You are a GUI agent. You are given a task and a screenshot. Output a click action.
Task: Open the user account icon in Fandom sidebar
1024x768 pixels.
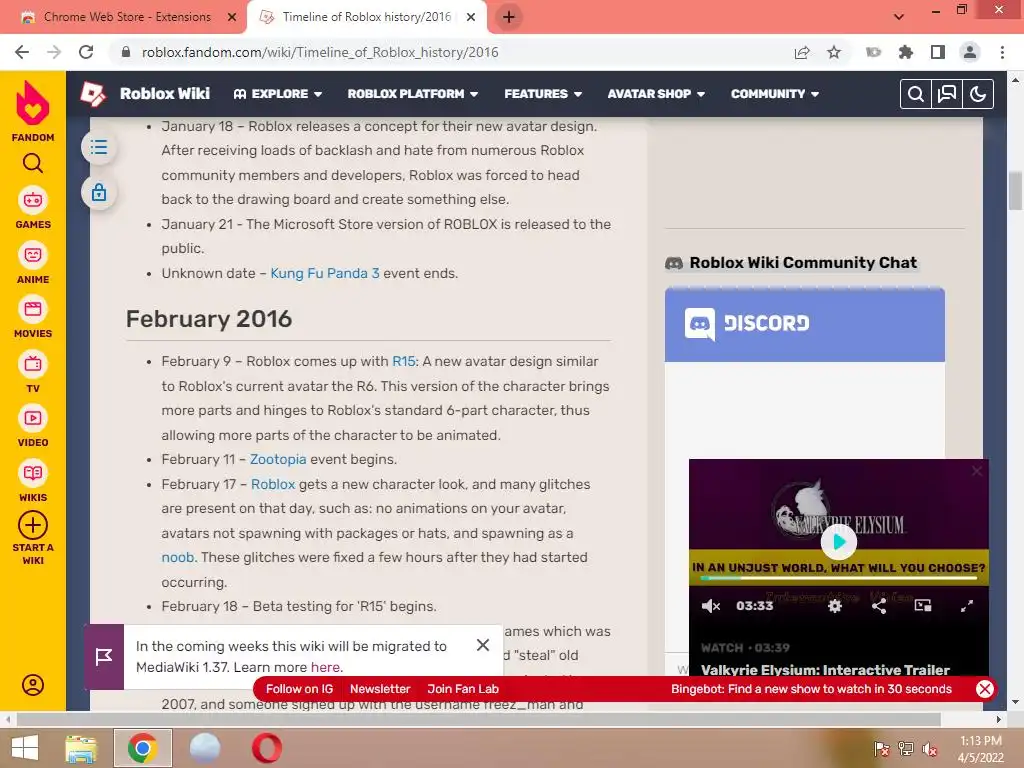[x=33, y=684]
